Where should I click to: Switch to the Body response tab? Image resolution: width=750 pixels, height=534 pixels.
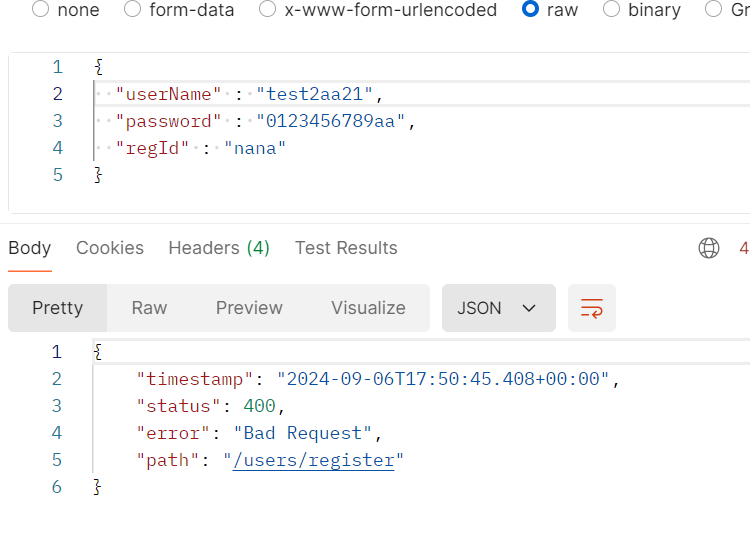pyautogui.click(x=30, y=248)
